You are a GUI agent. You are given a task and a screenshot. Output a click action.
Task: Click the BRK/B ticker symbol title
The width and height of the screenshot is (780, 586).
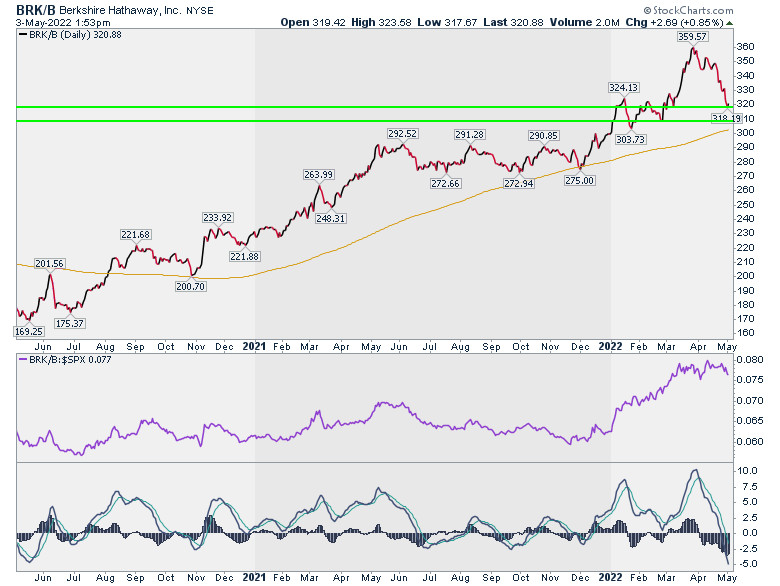(36, 10)
